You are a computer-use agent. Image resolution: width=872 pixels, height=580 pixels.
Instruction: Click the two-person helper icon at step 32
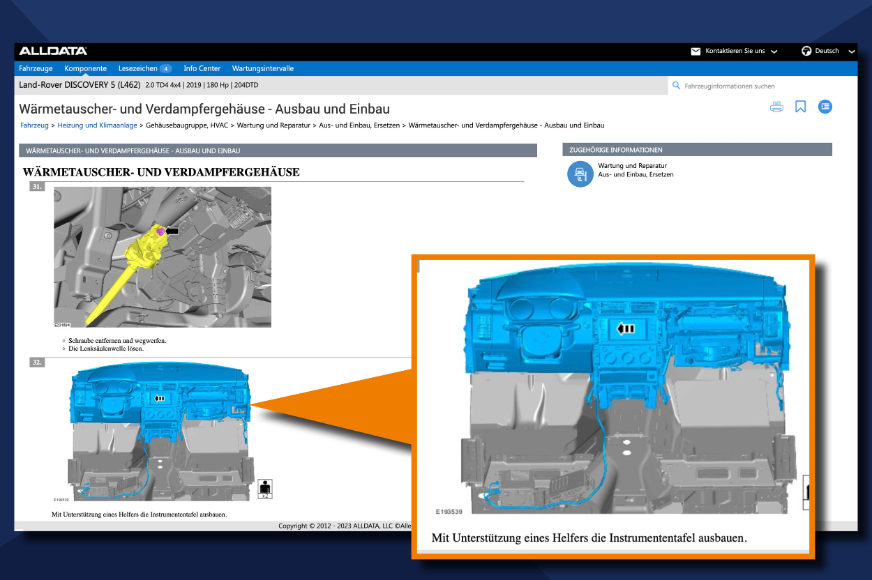coord(265,489)
